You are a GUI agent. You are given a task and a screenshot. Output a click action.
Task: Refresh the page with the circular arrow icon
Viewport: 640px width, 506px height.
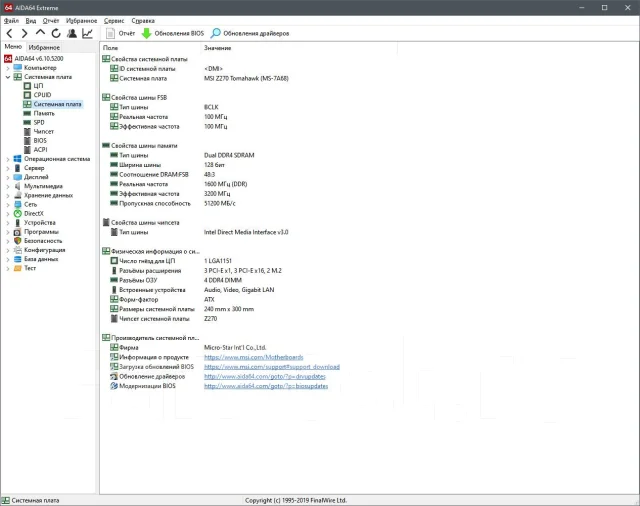pyautogui.click(x=56, y=33)
